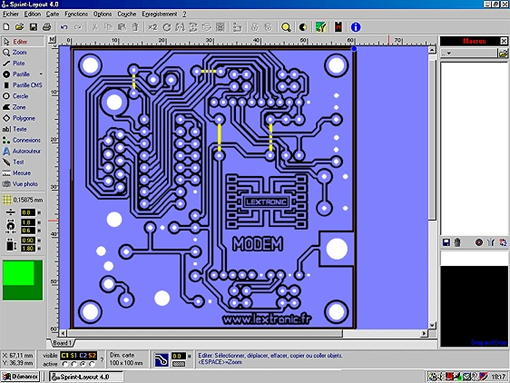Start the Autorouteur tool
Viewport: 510px width, 383px height.
[23, 151]
